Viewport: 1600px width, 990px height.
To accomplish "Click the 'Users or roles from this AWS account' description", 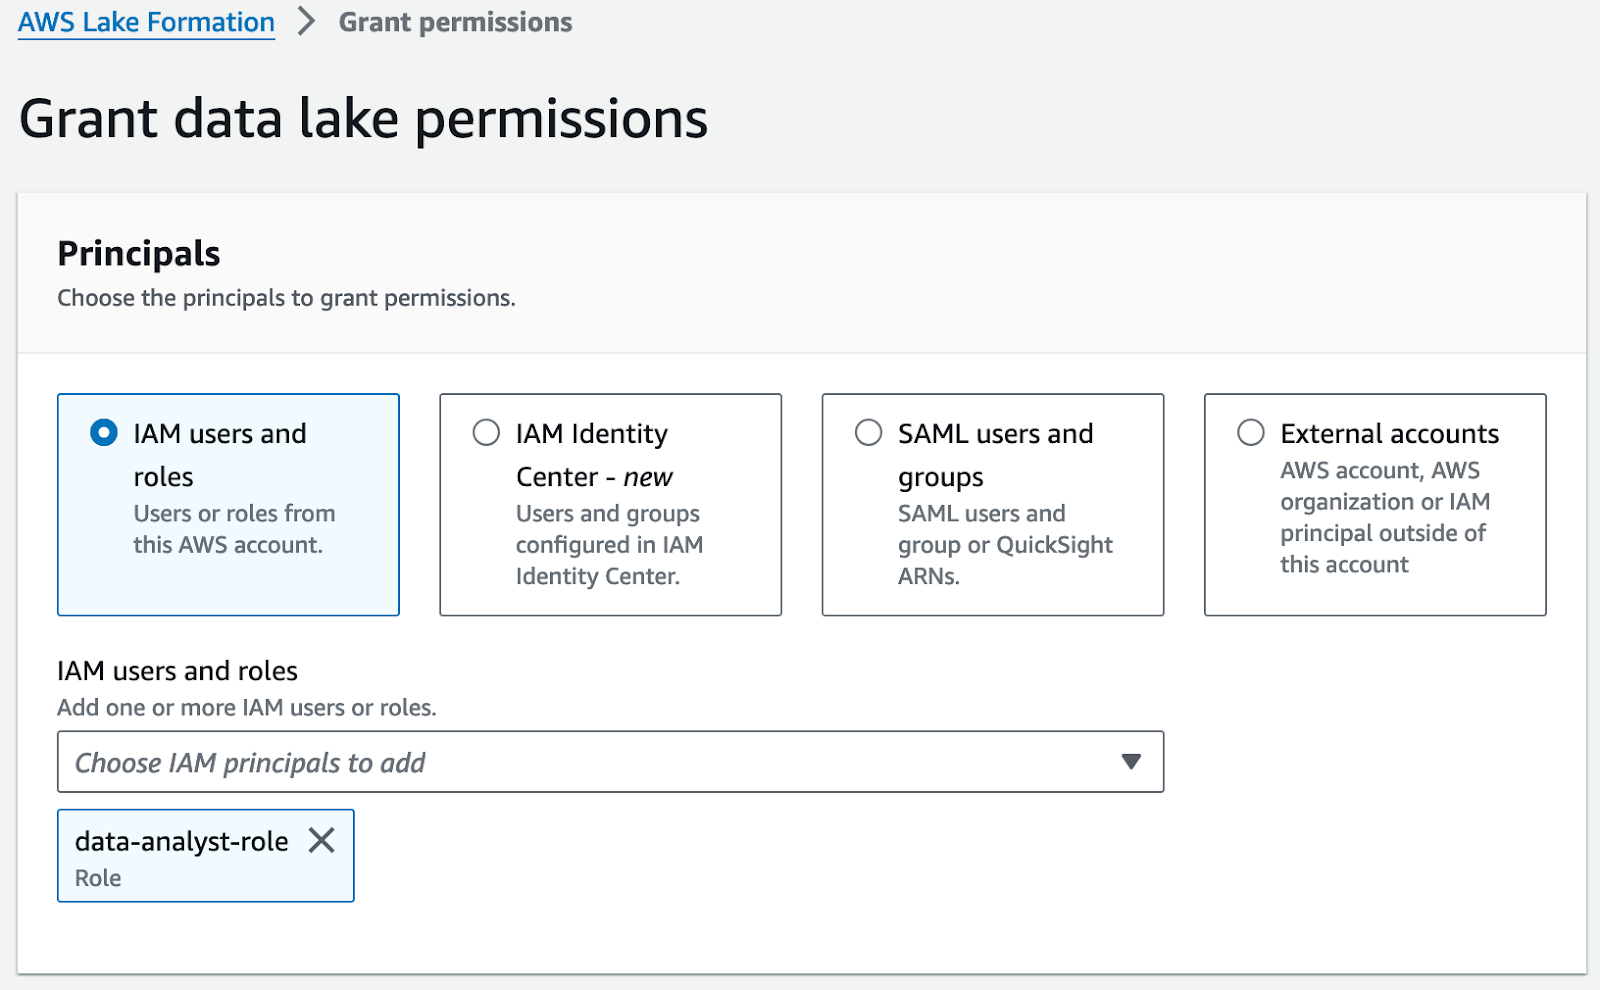I will tap(234, 529).
